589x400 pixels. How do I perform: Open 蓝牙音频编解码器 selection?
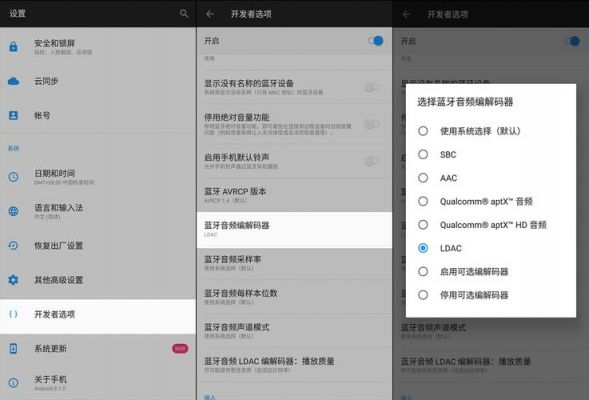point(294,229)
